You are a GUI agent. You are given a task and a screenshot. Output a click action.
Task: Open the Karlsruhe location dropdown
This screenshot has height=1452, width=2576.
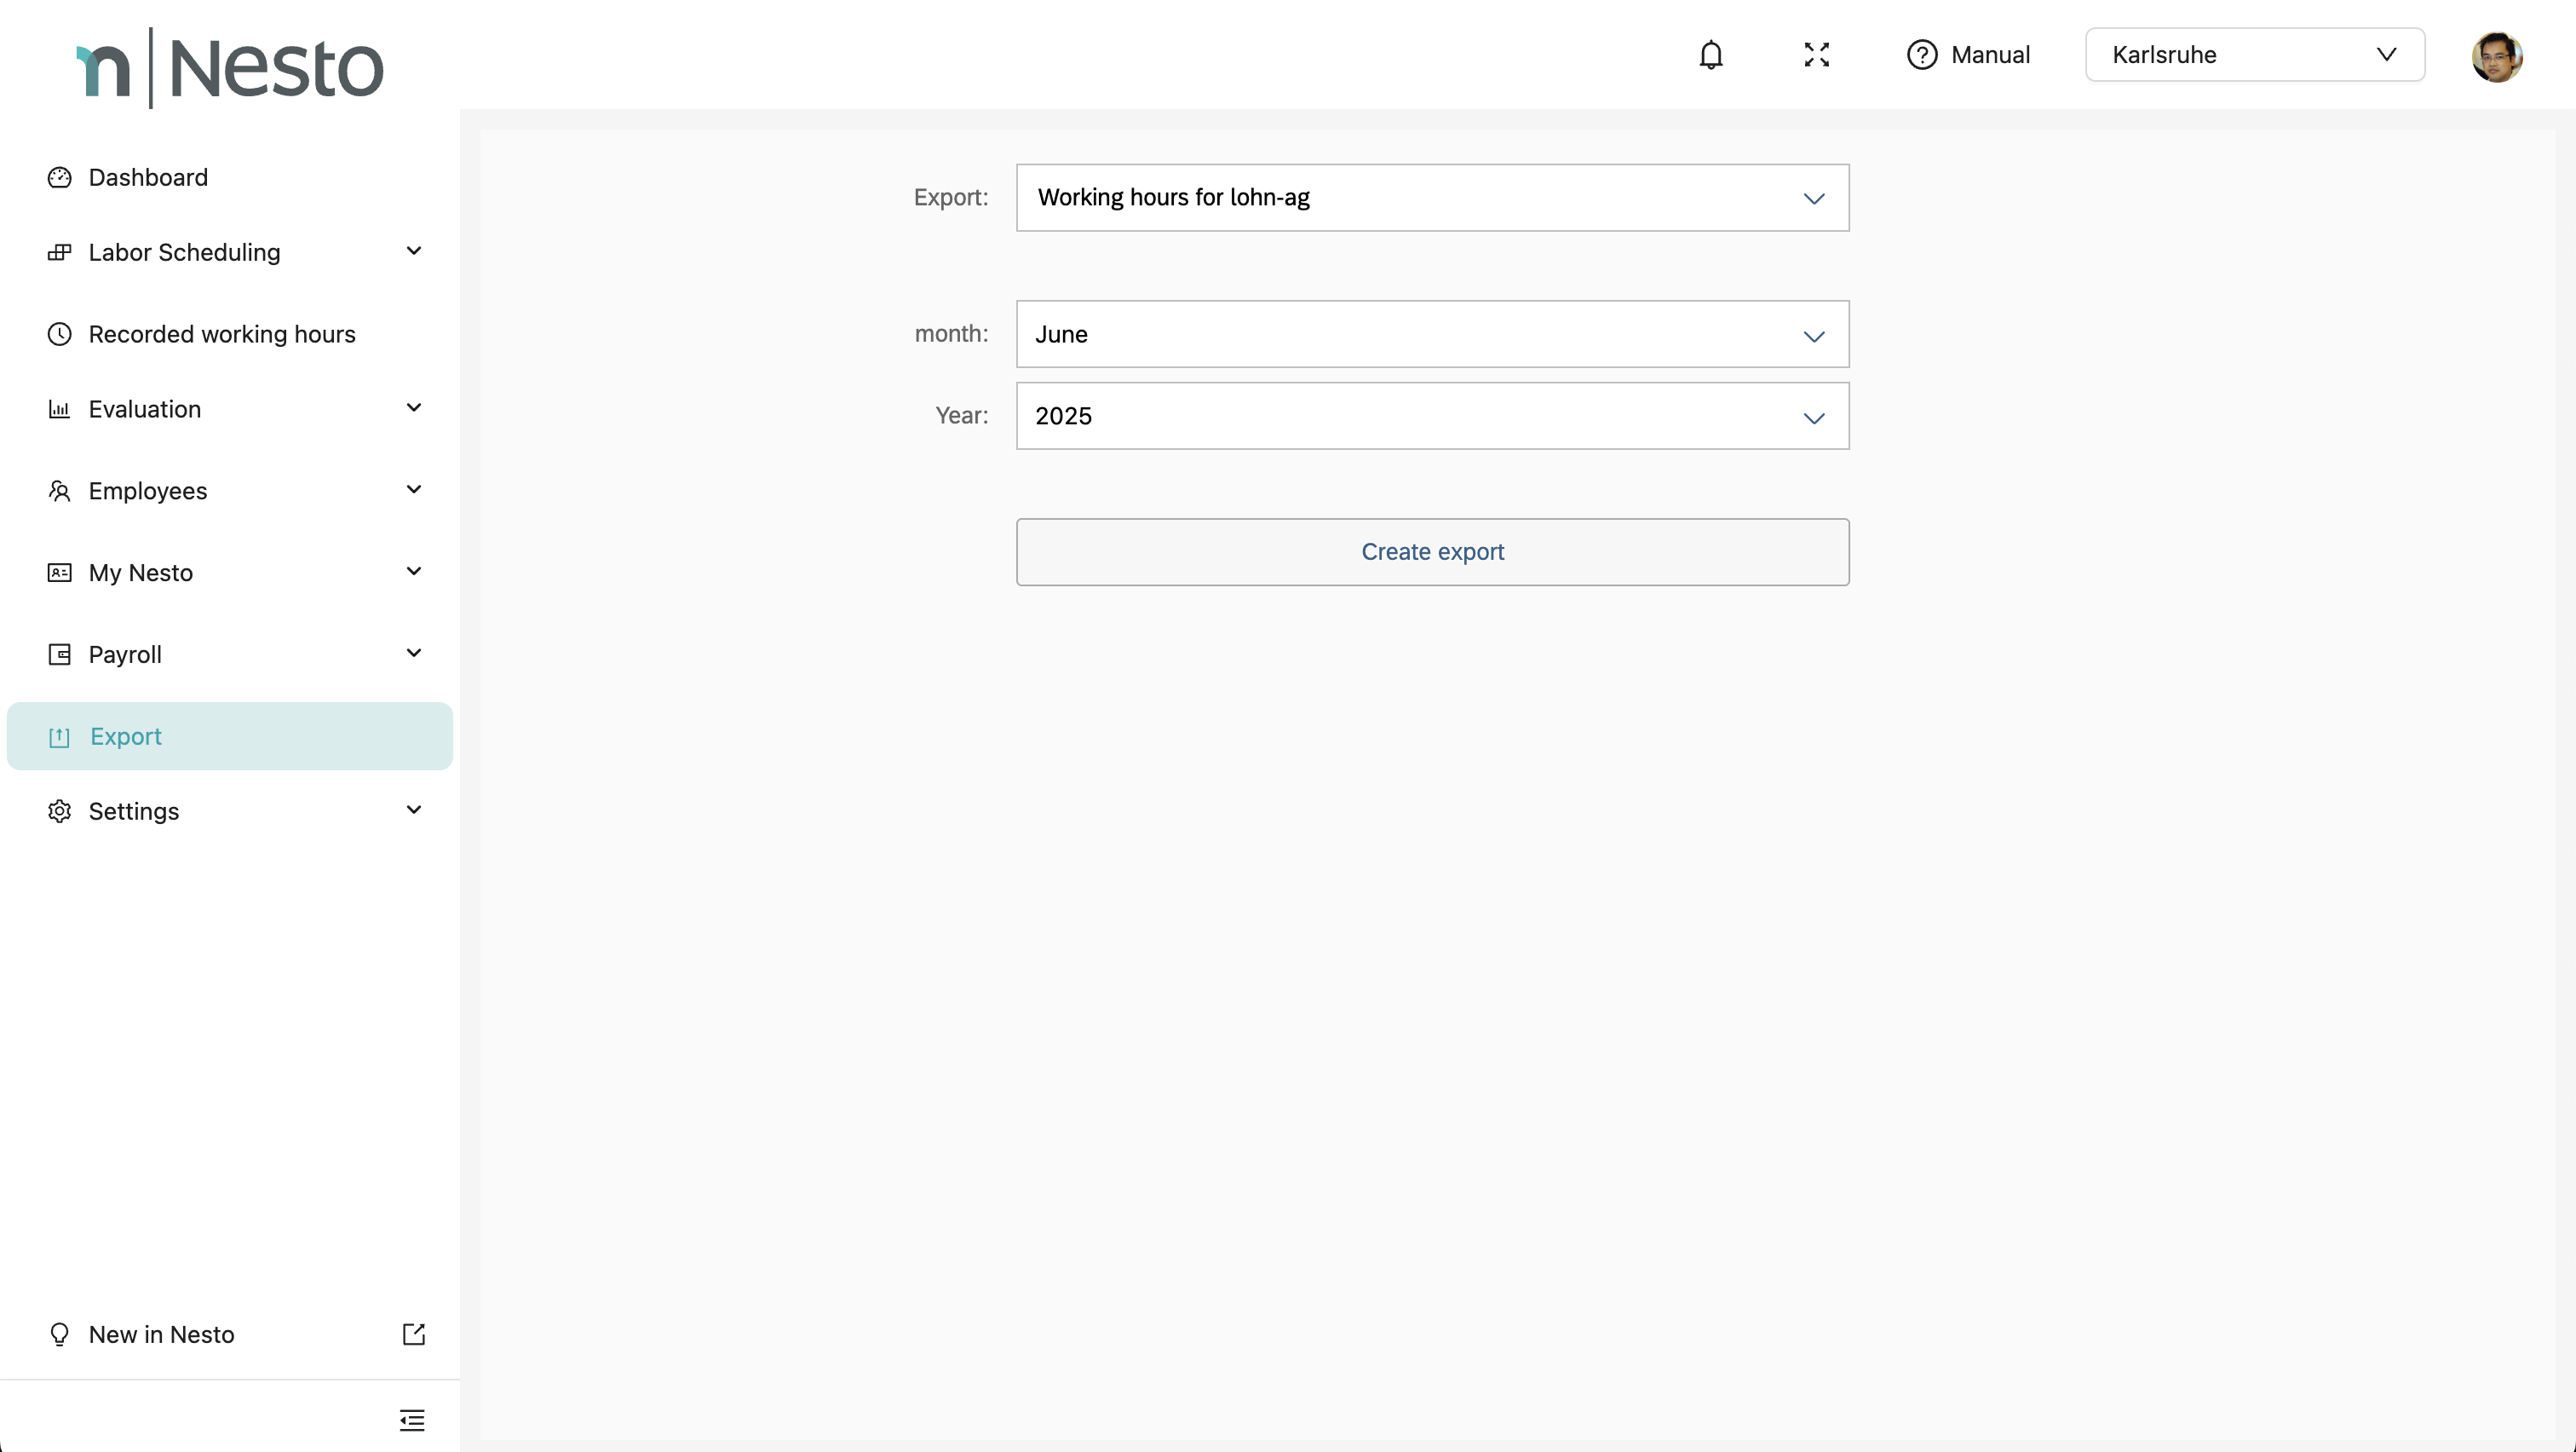[x=2254, y=55]
